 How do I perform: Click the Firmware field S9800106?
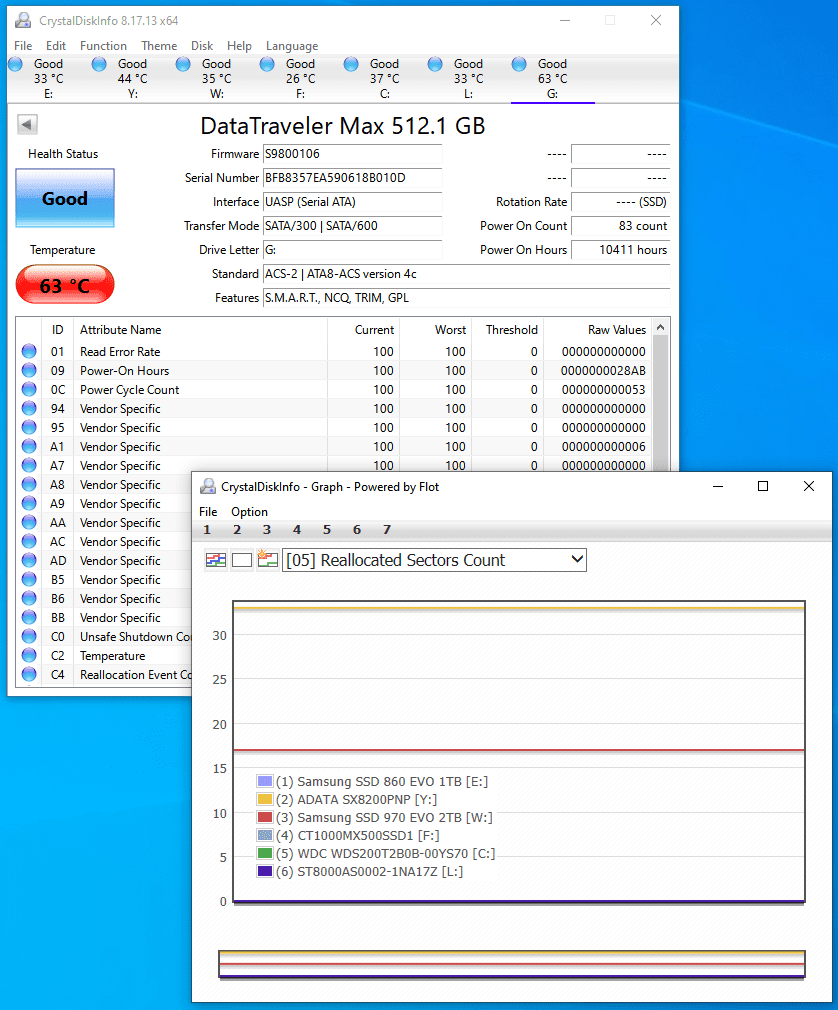(352, 154)
